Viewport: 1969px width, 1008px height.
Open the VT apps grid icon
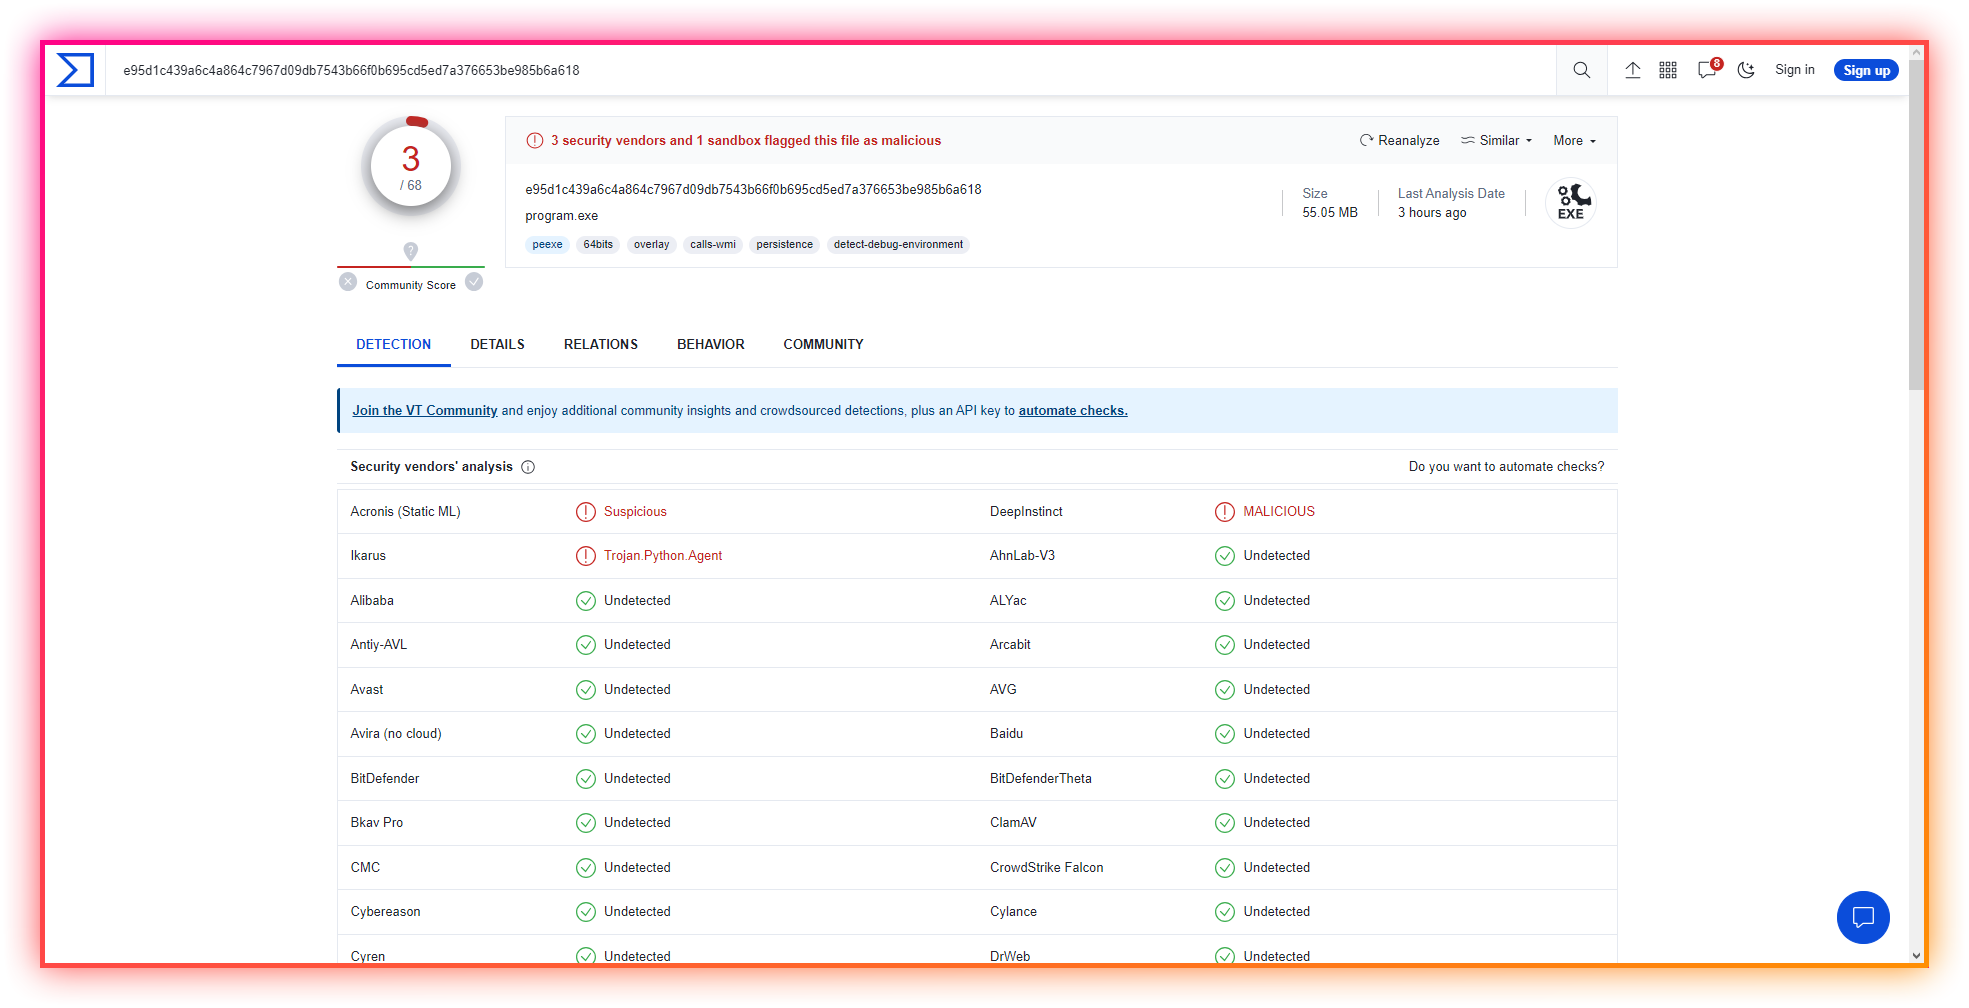(x=1668, y=70)
